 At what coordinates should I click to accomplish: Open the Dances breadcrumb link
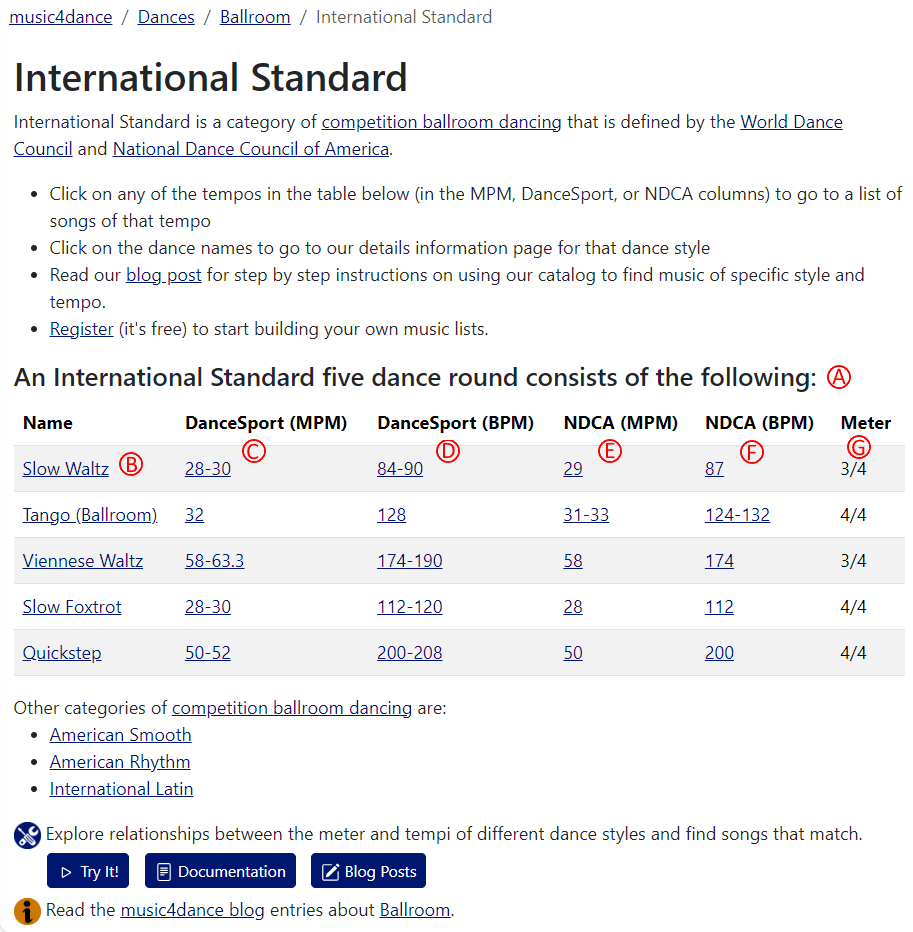pyautogui.click(x=166, y=16)
